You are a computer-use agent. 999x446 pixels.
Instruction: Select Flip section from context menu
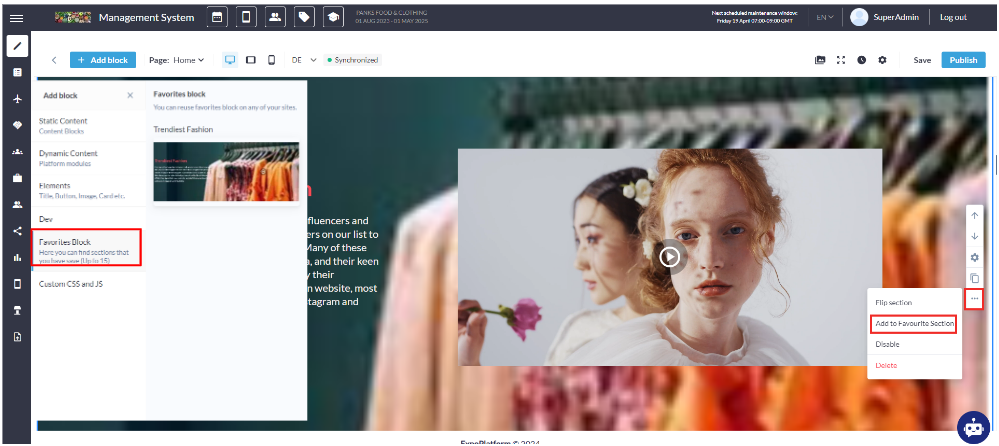[893, 302]
